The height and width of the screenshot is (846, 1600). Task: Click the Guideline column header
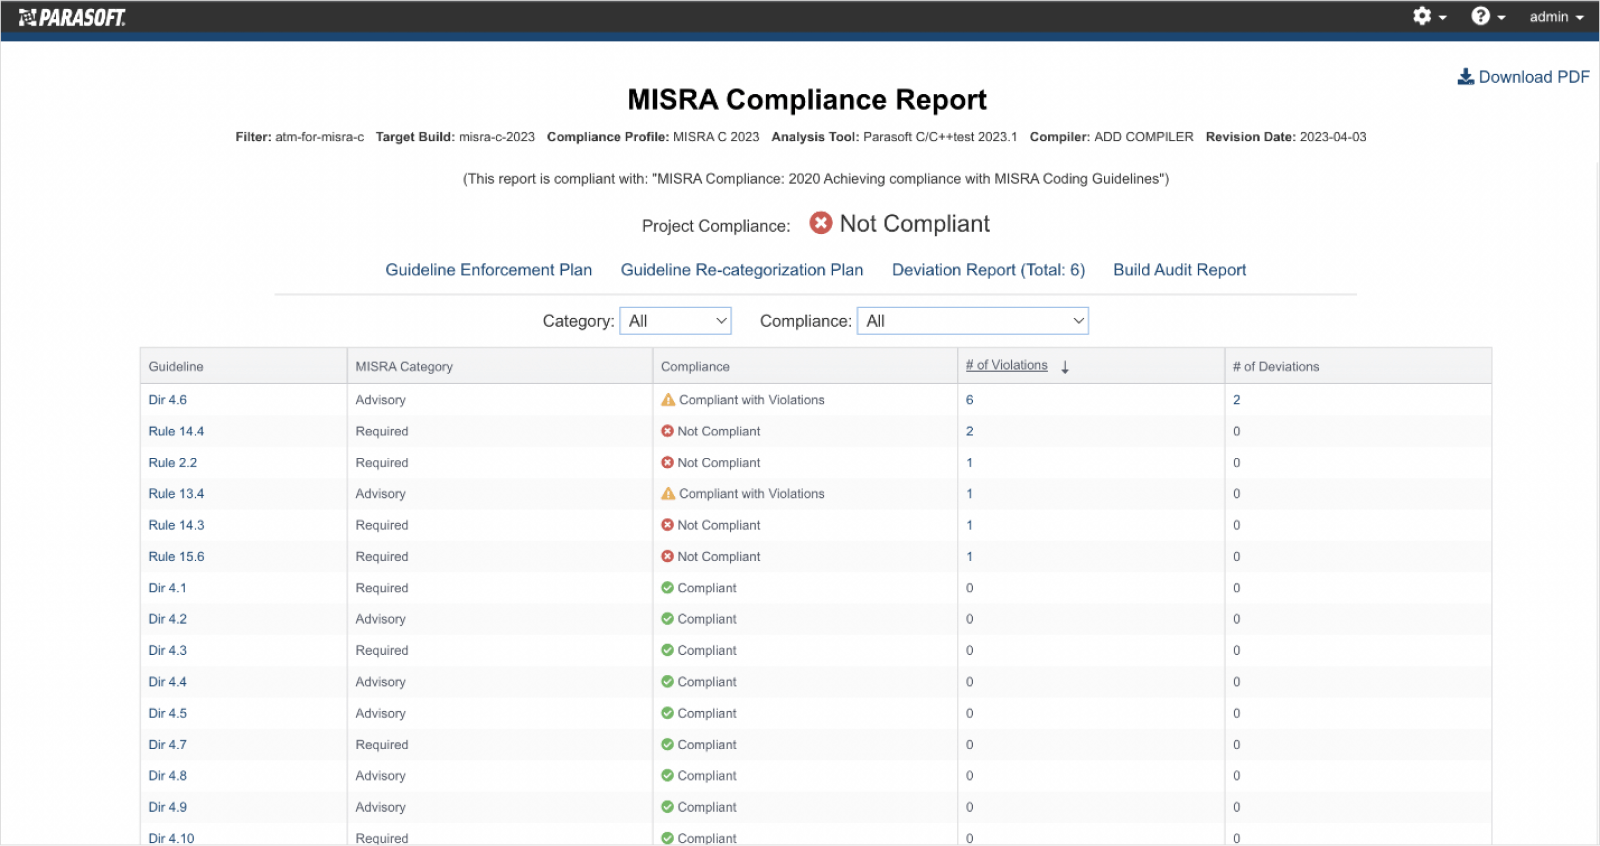(176, 367)
